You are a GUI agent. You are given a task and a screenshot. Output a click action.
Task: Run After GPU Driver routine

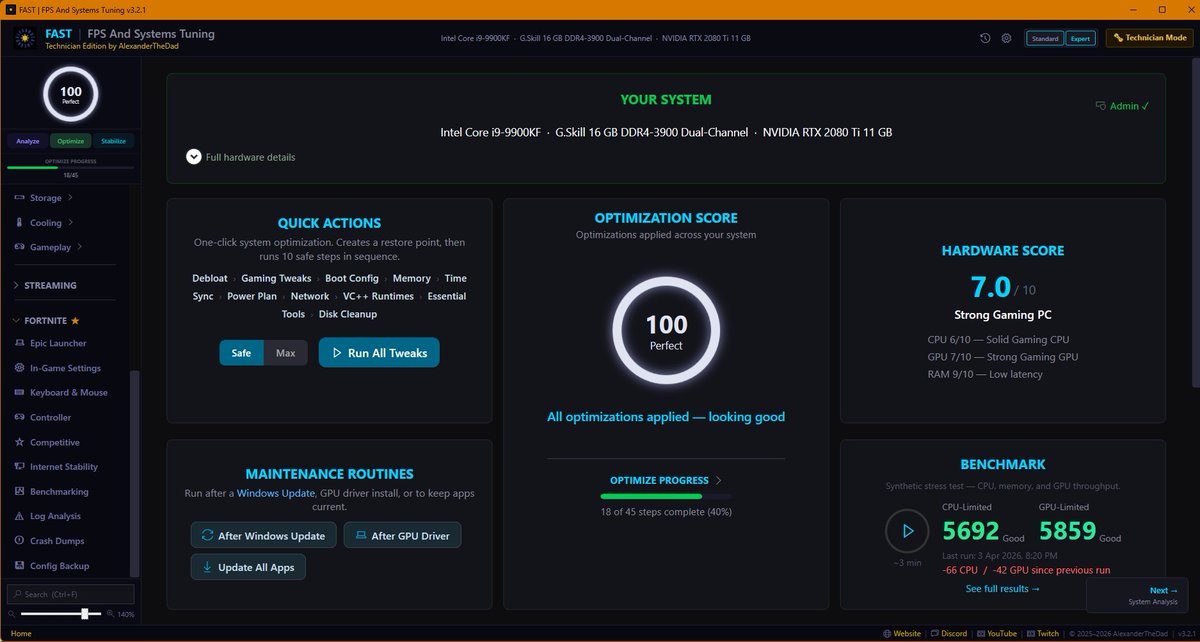(x=402, y=536)
